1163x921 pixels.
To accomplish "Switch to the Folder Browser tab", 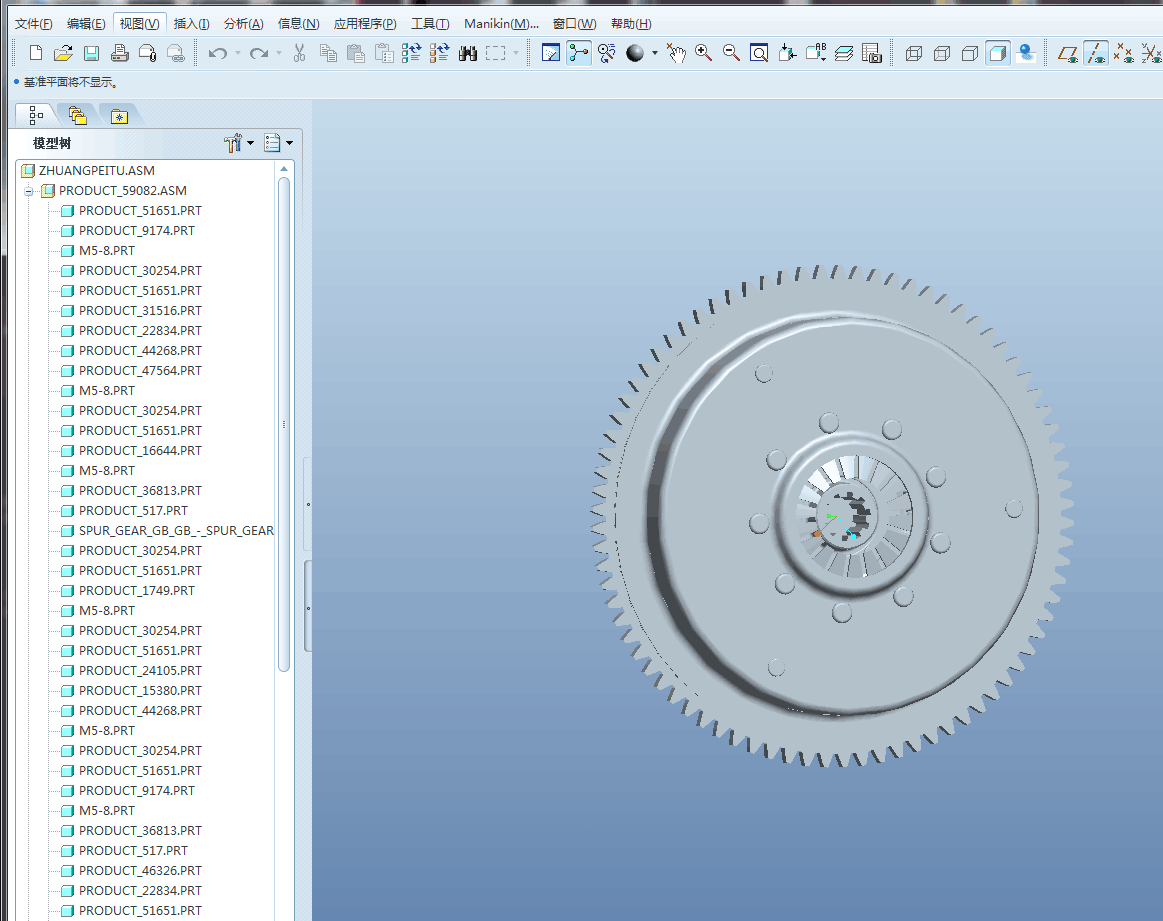I will pyautogui.click(x=77, y=116).
